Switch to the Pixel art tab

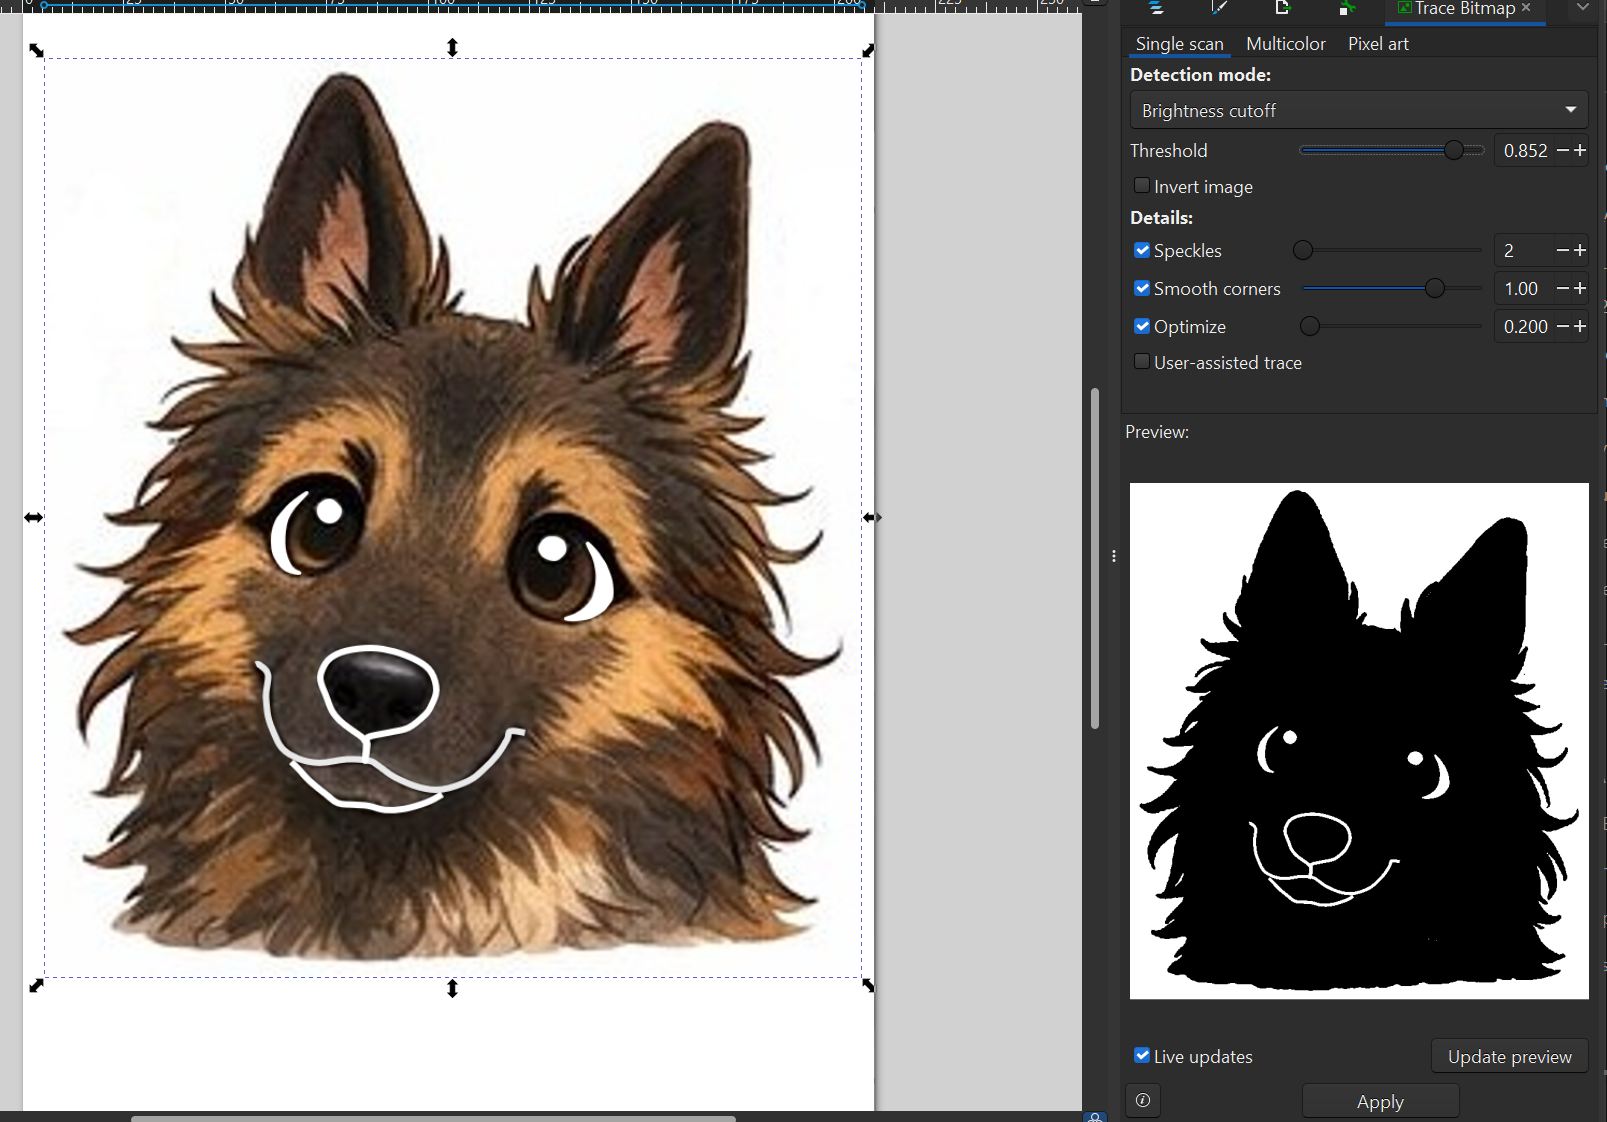coord(1377,44)
